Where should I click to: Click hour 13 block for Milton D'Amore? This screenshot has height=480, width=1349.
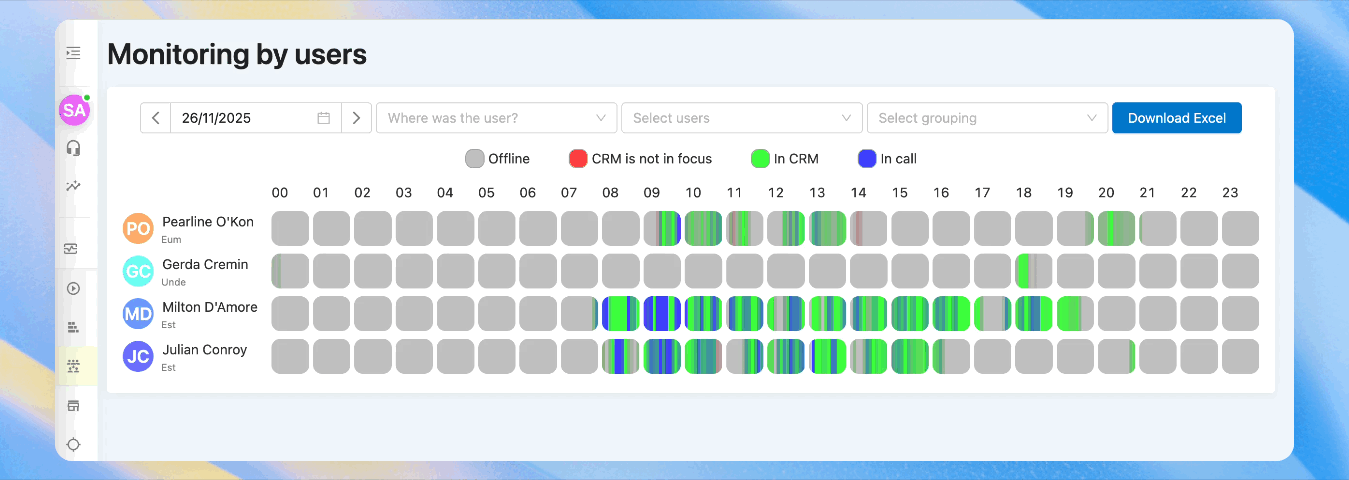[x=827, y=314]
